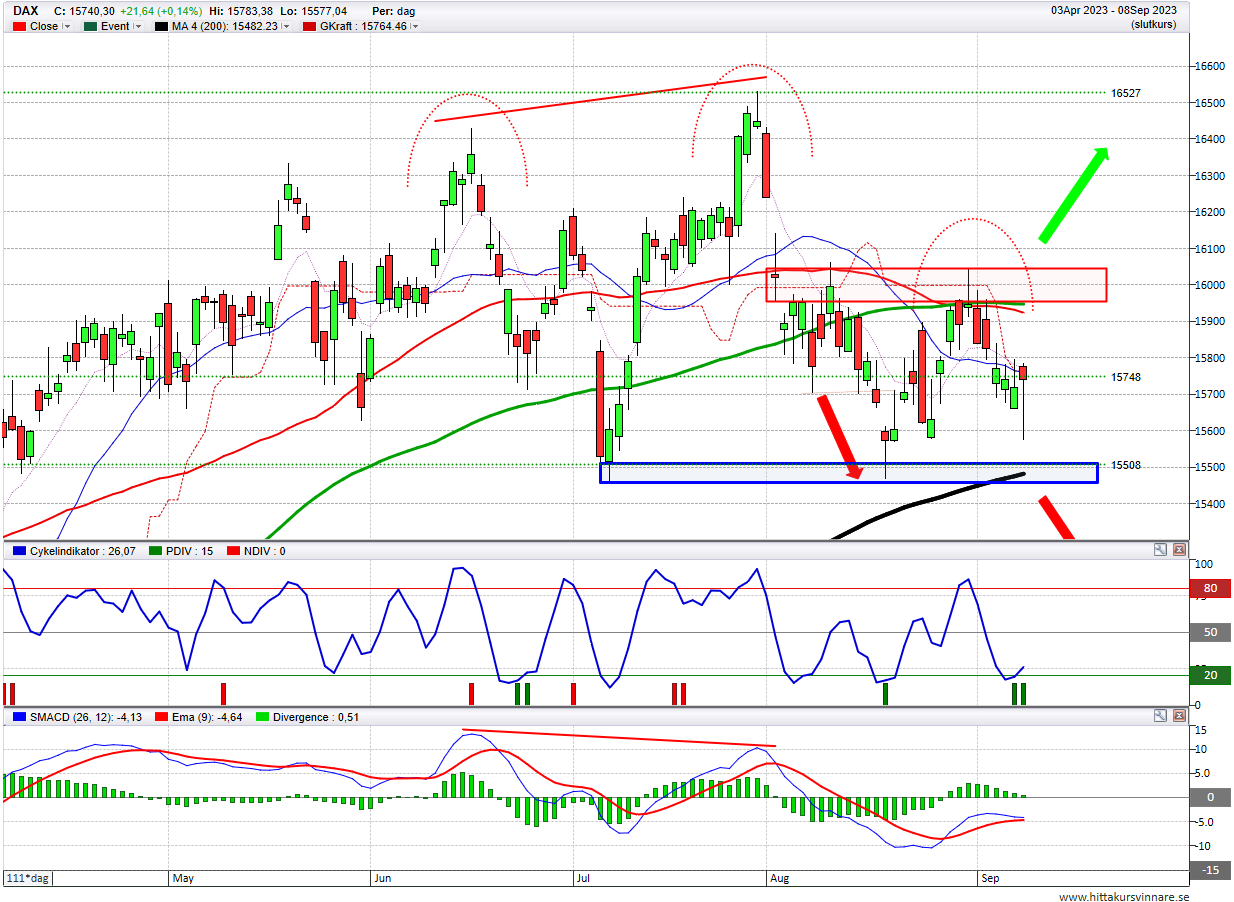The height and width of the screenshot is (902, 1234).
Task: Expand the Close series dropdown arrow
Action: (x=67, y=27)
